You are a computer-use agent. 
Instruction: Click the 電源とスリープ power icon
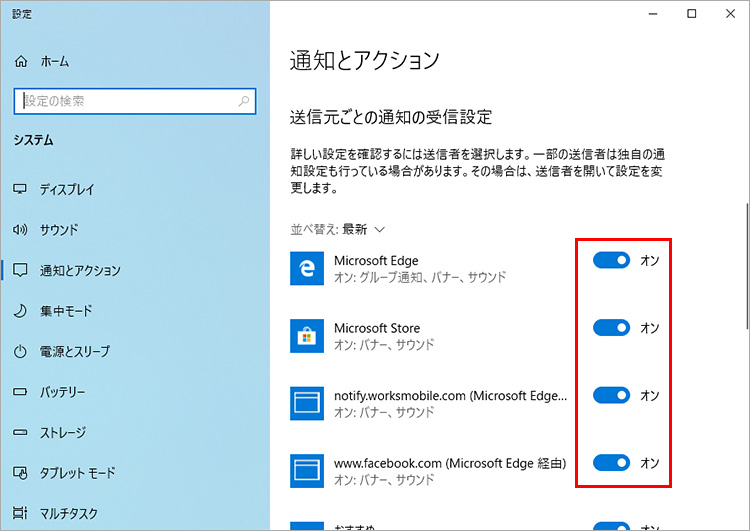(x=20, y=352)
